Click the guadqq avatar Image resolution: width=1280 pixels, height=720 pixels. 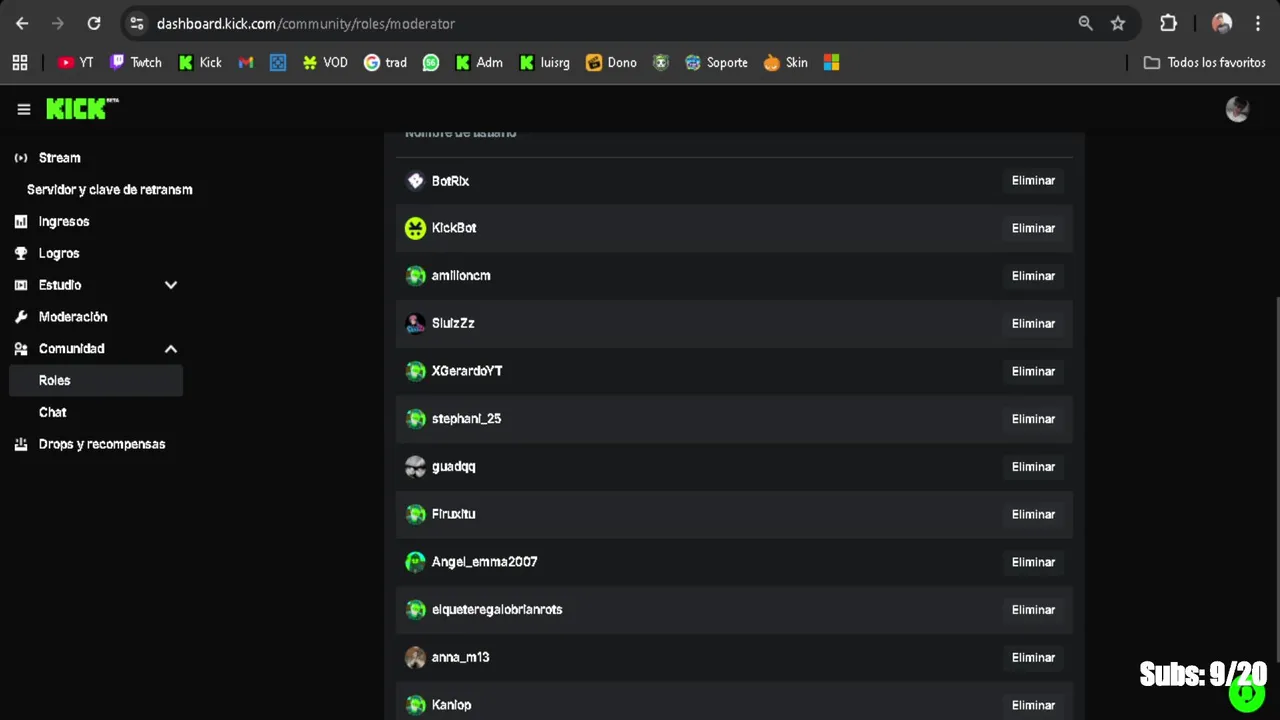415,467
